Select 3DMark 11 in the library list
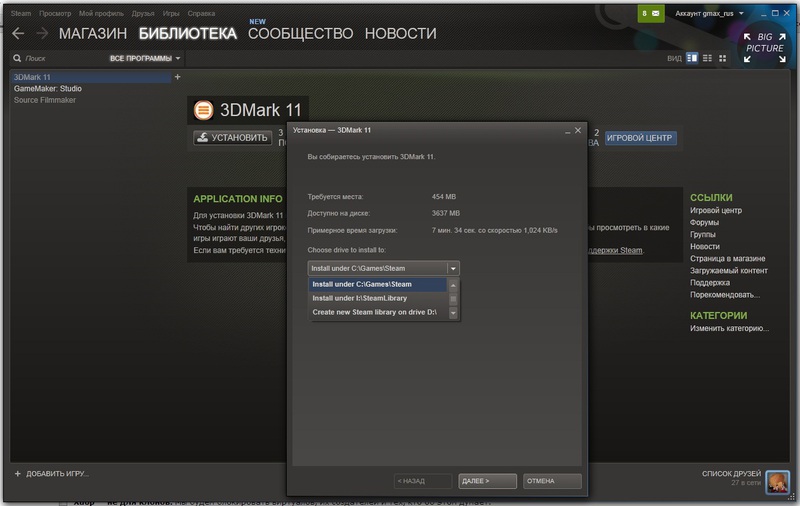 pyautogui.click(x=91, y=77)
